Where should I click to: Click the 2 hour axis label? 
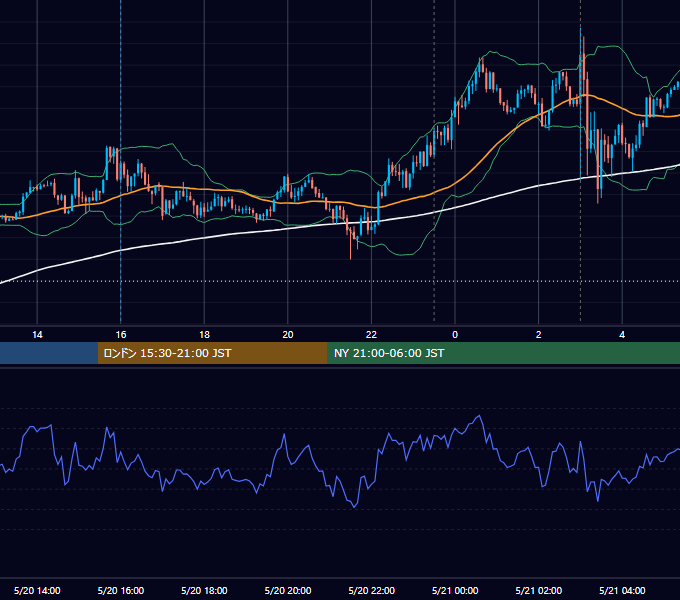[x=539, y=335]
